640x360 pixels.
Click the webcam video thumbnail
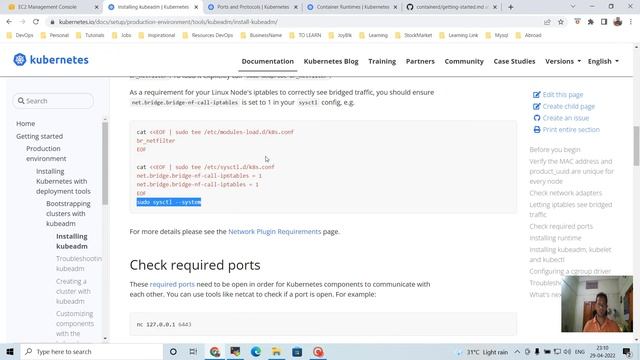(597, 304)
